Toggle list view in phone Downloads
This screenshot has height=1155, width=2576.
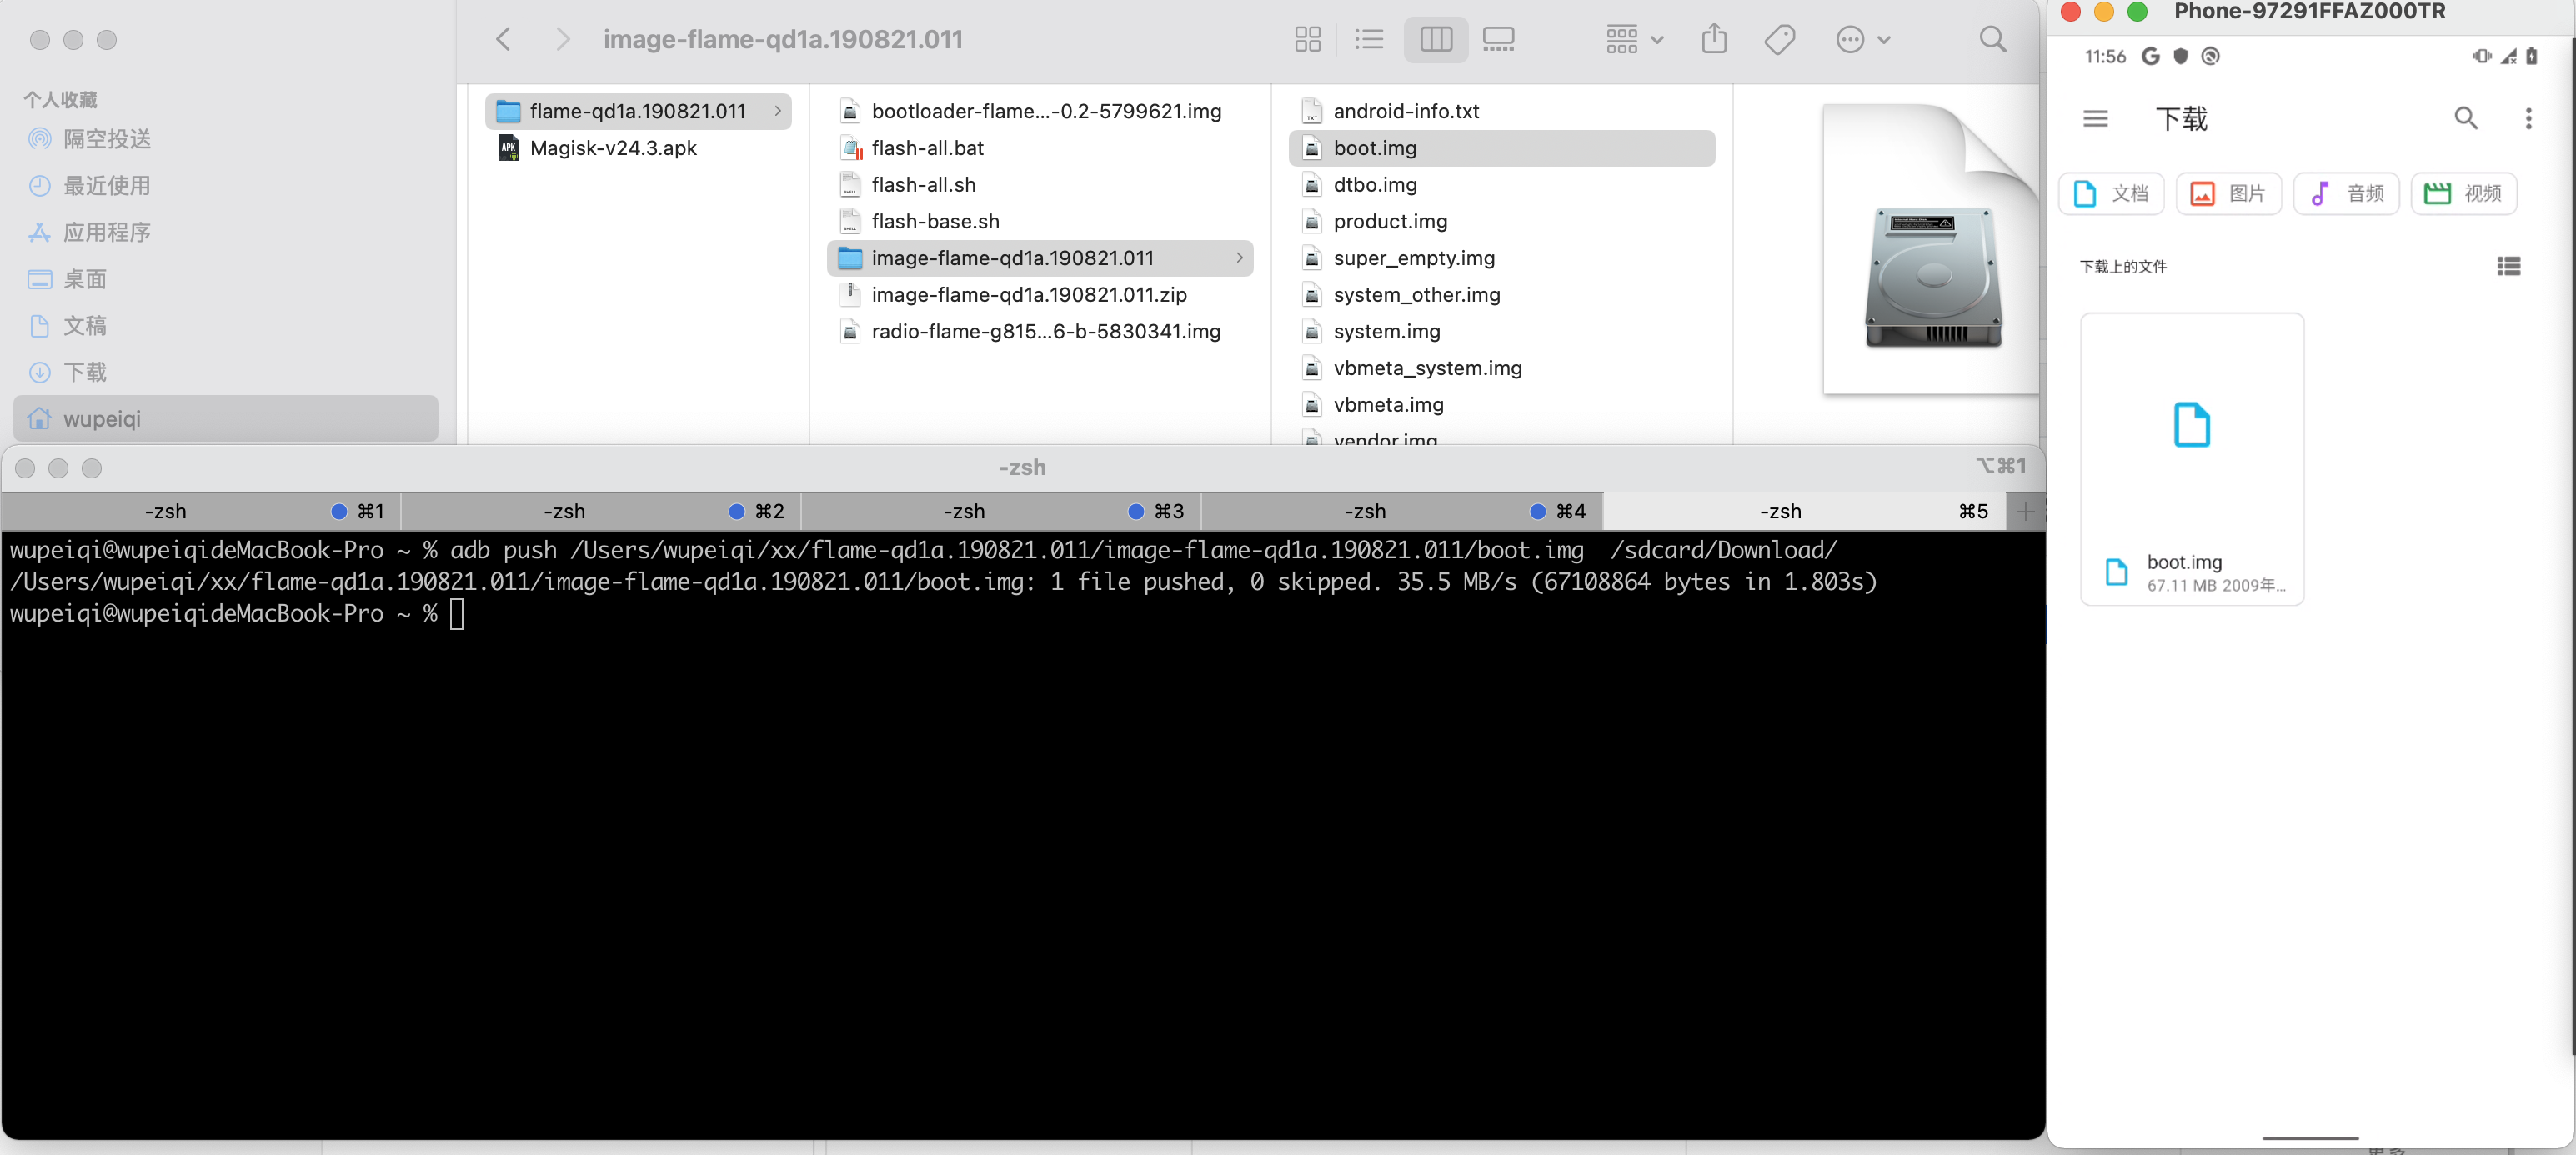click(2508, 266)
